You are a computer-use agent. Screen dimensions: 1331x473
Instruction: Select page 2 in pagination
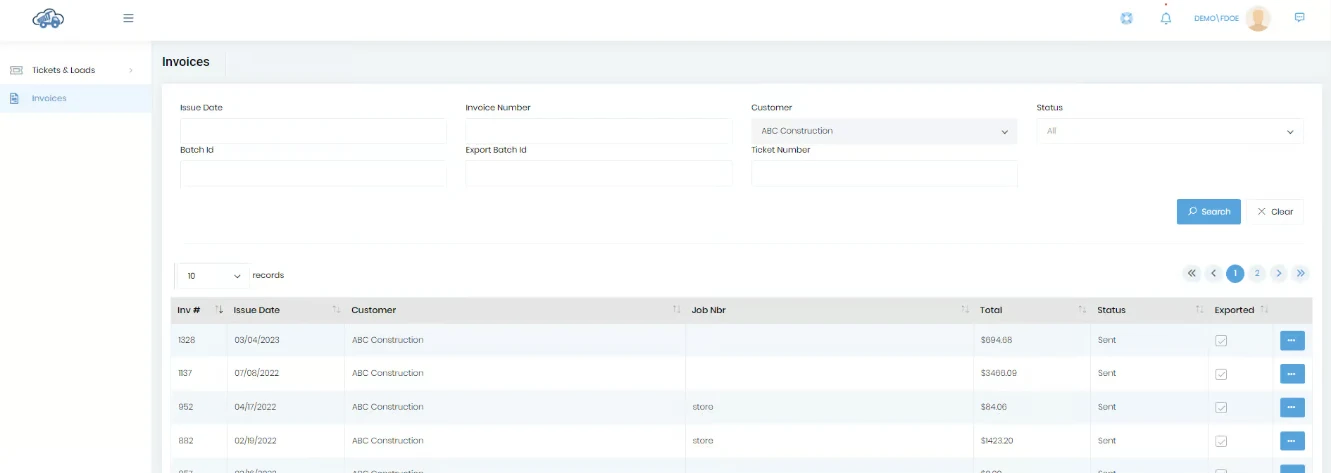pyautogui.click(x=1257, y=273)
